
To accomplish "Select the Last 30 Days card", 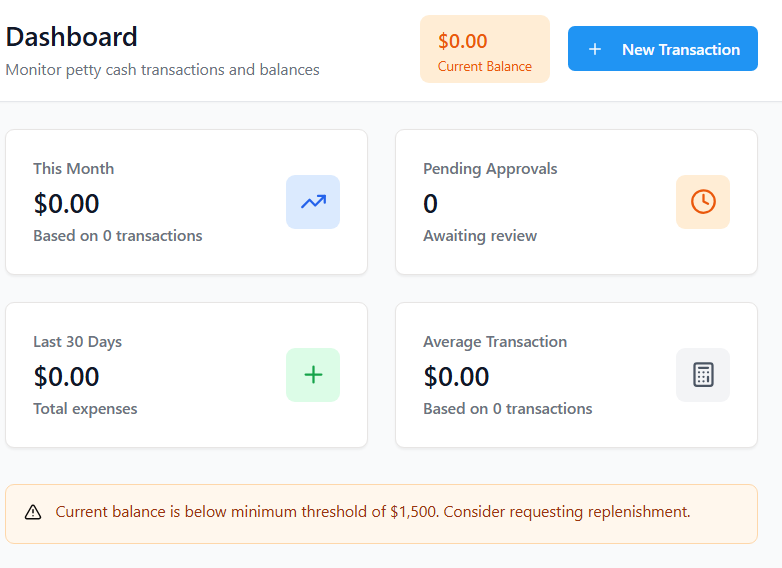I will [186, 375].
